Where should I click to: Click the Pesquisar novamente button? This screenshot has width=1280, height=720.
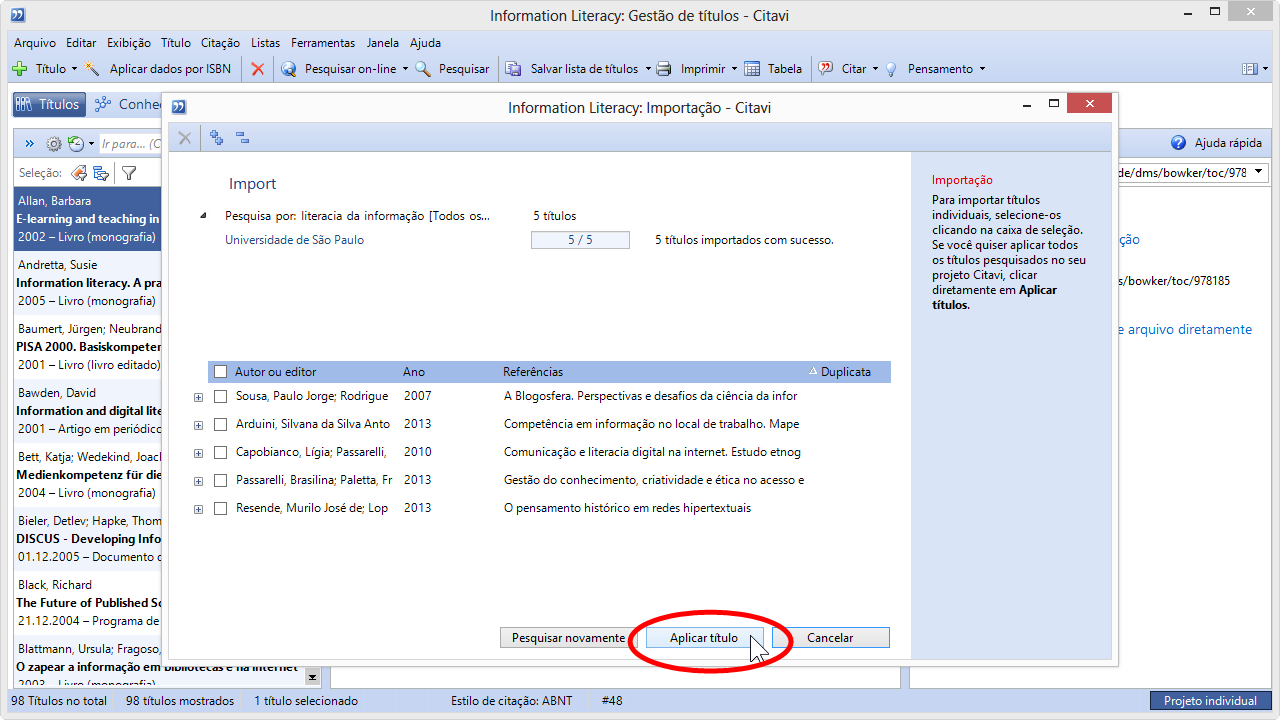pyautogui.click(x=568, y=638)
